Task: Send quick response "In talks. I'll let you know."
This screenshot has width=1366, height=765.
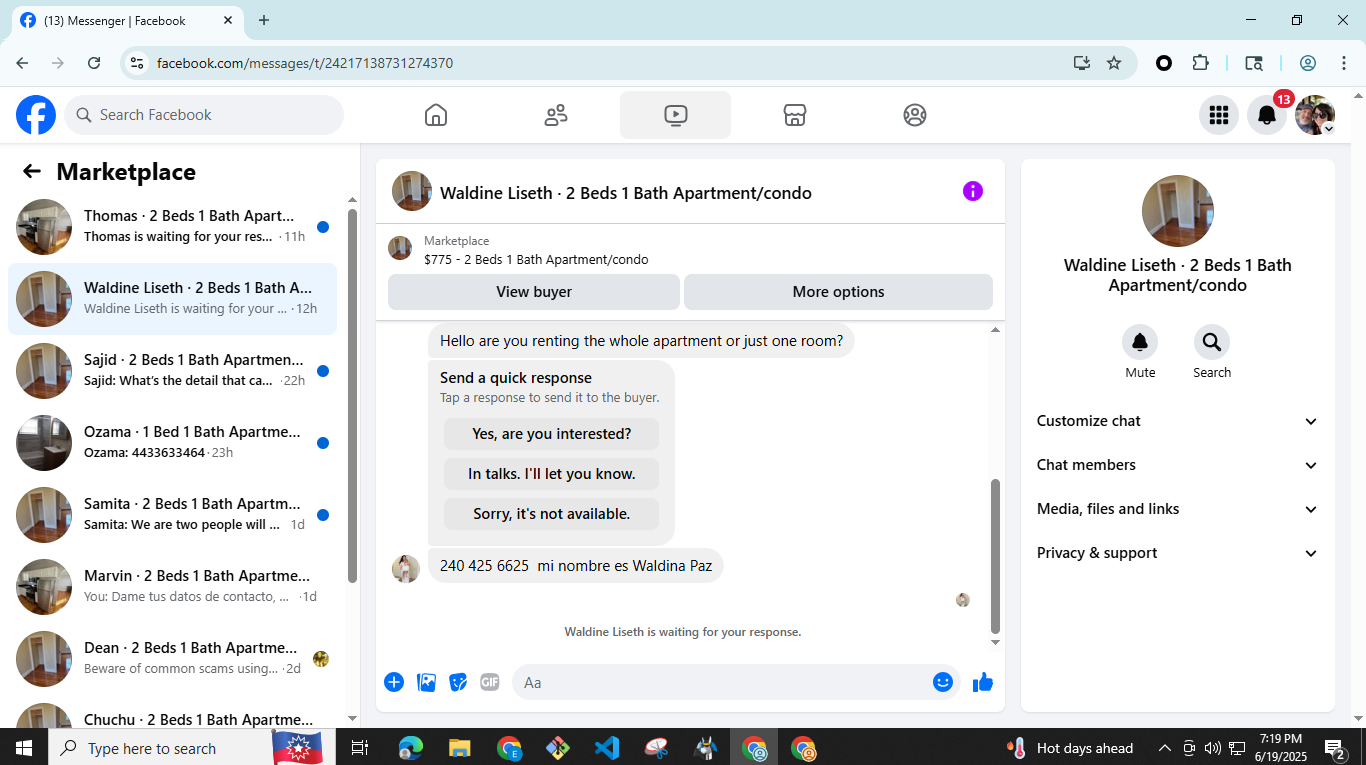Action: tap(551, 474)
